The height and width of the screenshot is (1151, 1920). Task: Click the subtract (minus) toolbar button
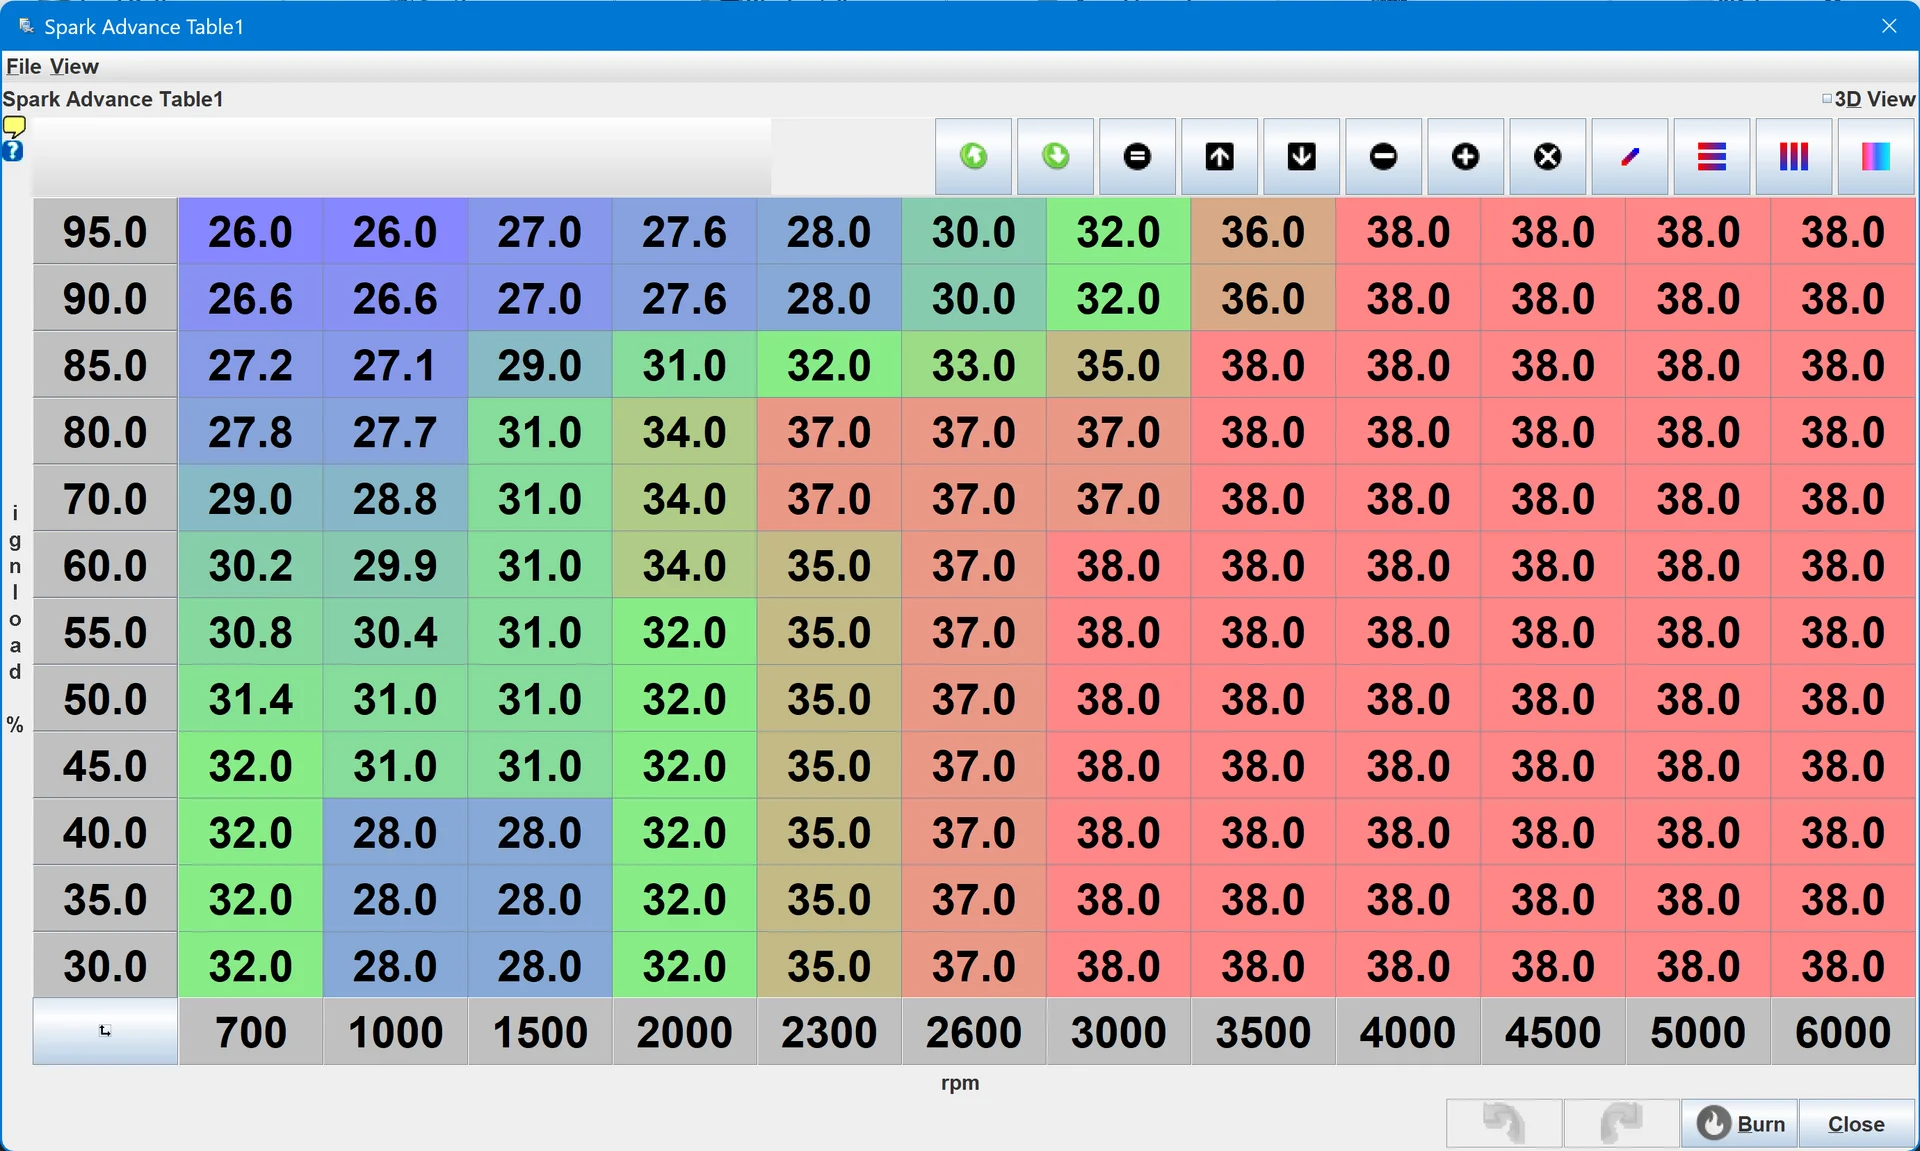tap(1383, 157)
